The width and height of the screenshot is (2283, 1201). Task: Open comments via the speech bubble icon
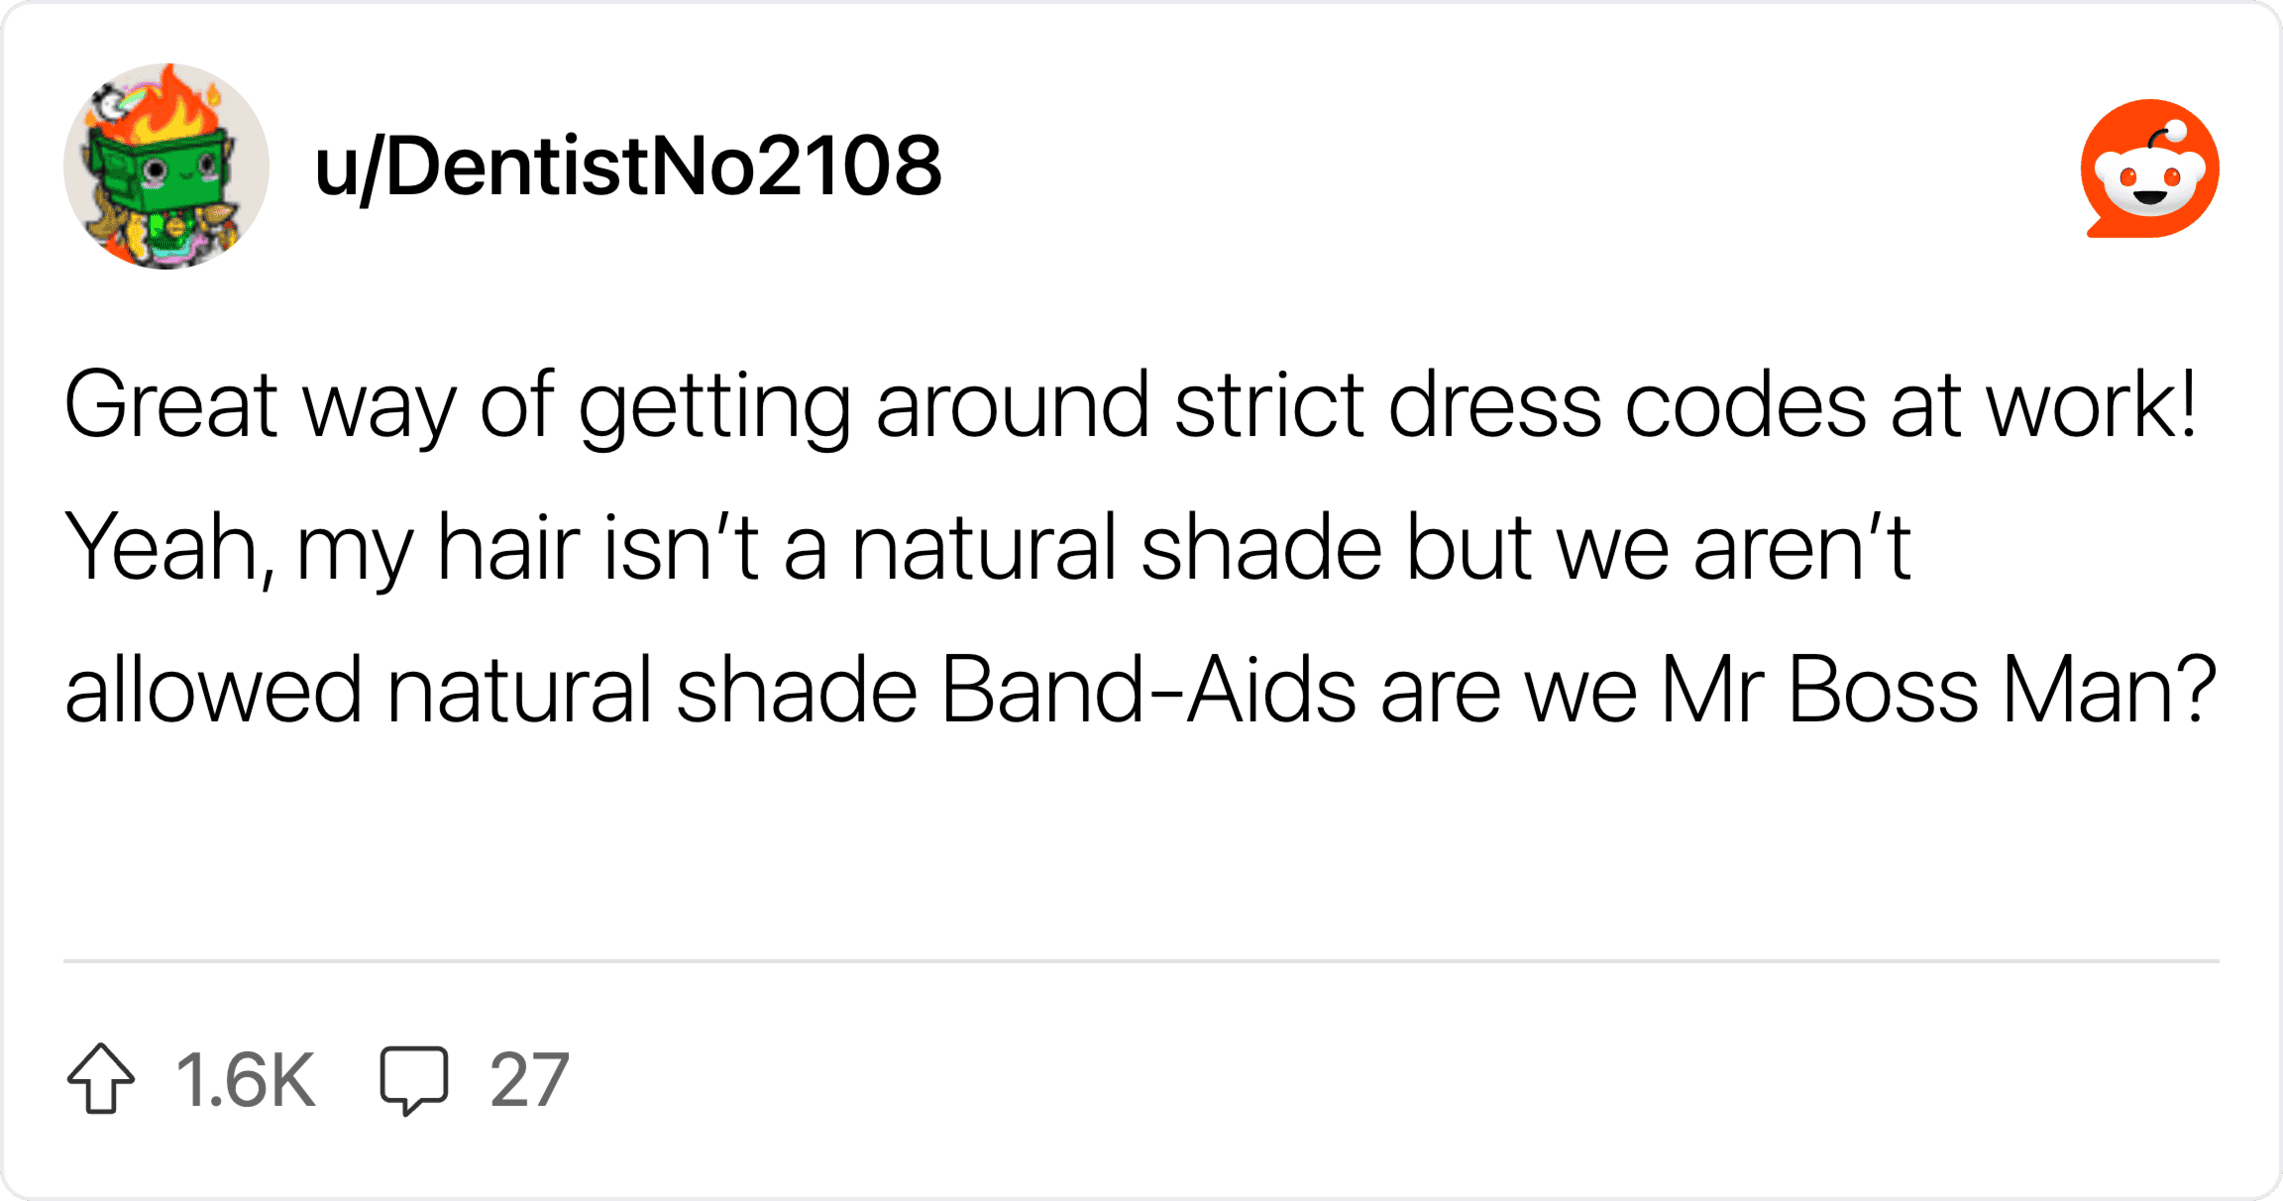(413, 1079)
